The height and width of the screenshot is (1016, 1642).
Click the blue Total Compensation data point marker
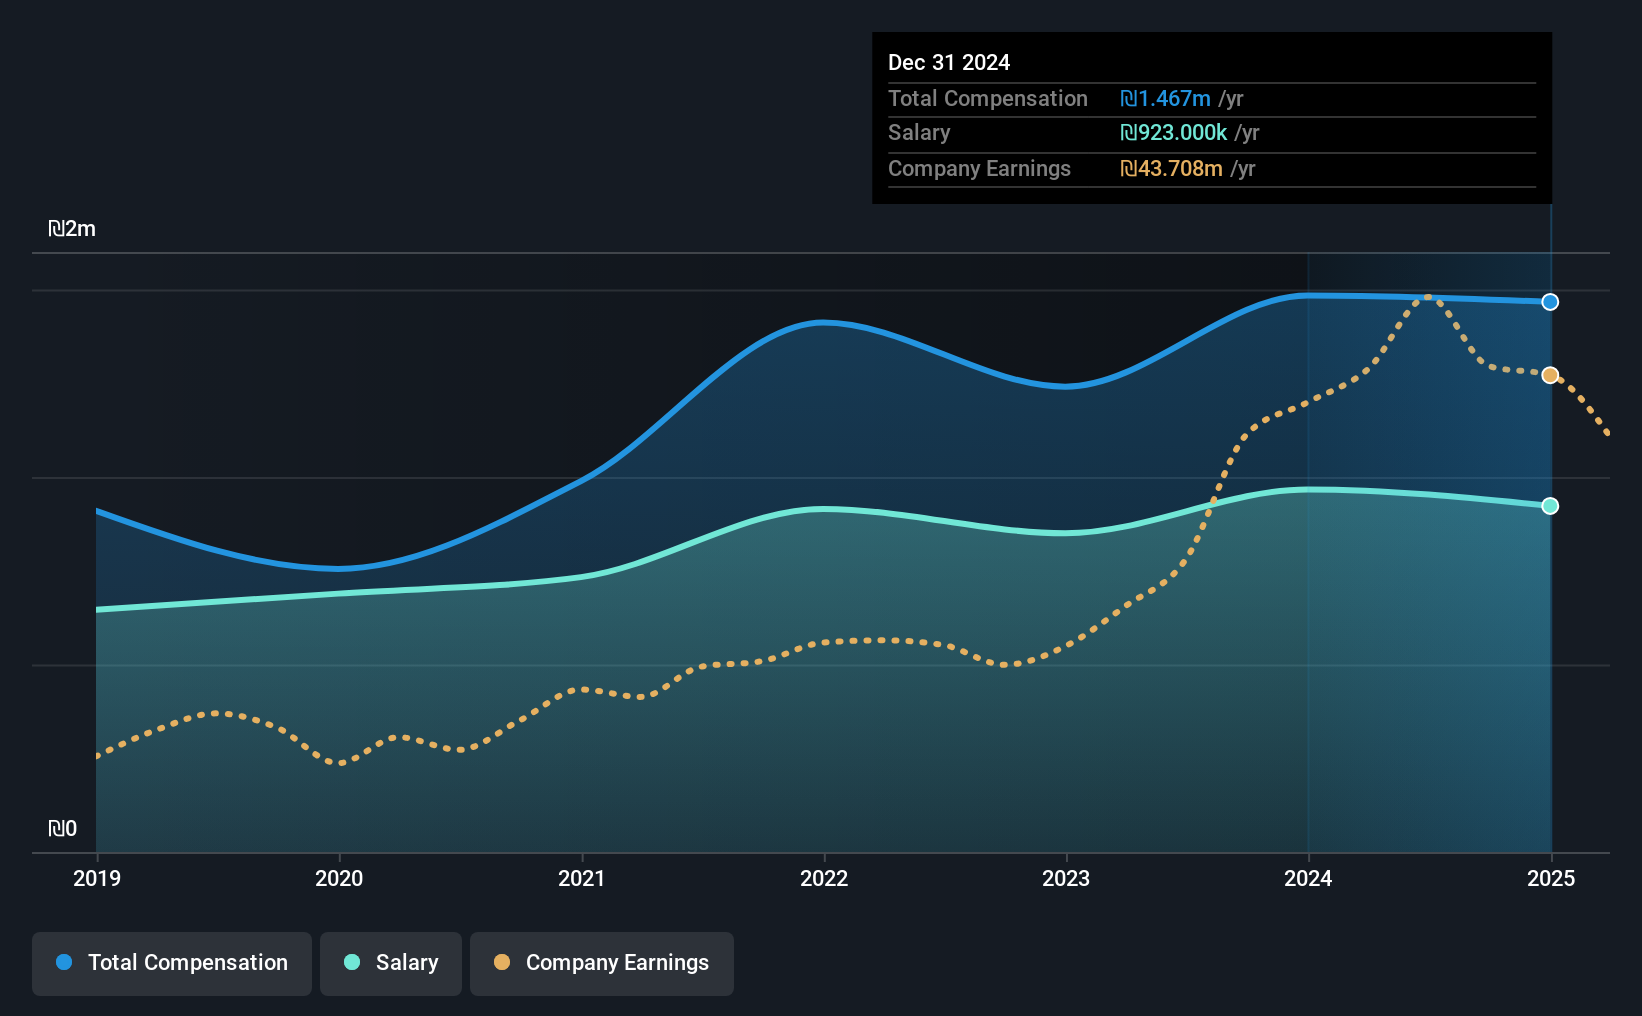pos(1550,302)
